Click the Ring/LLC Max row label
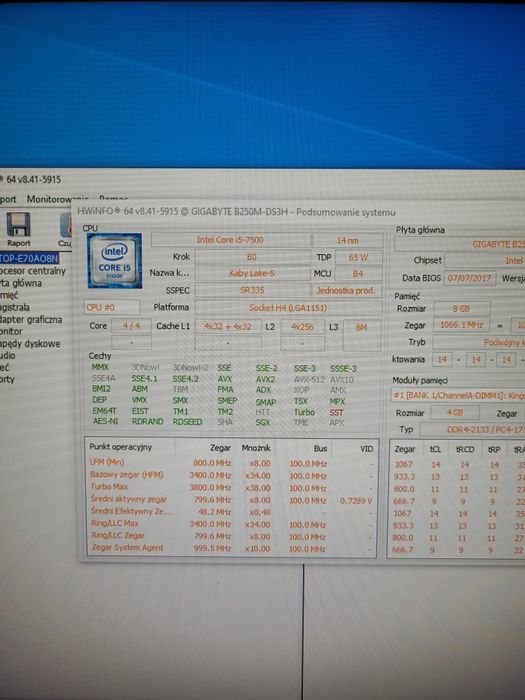Screen dimensions: 525x700 click(x=115, y=523)
